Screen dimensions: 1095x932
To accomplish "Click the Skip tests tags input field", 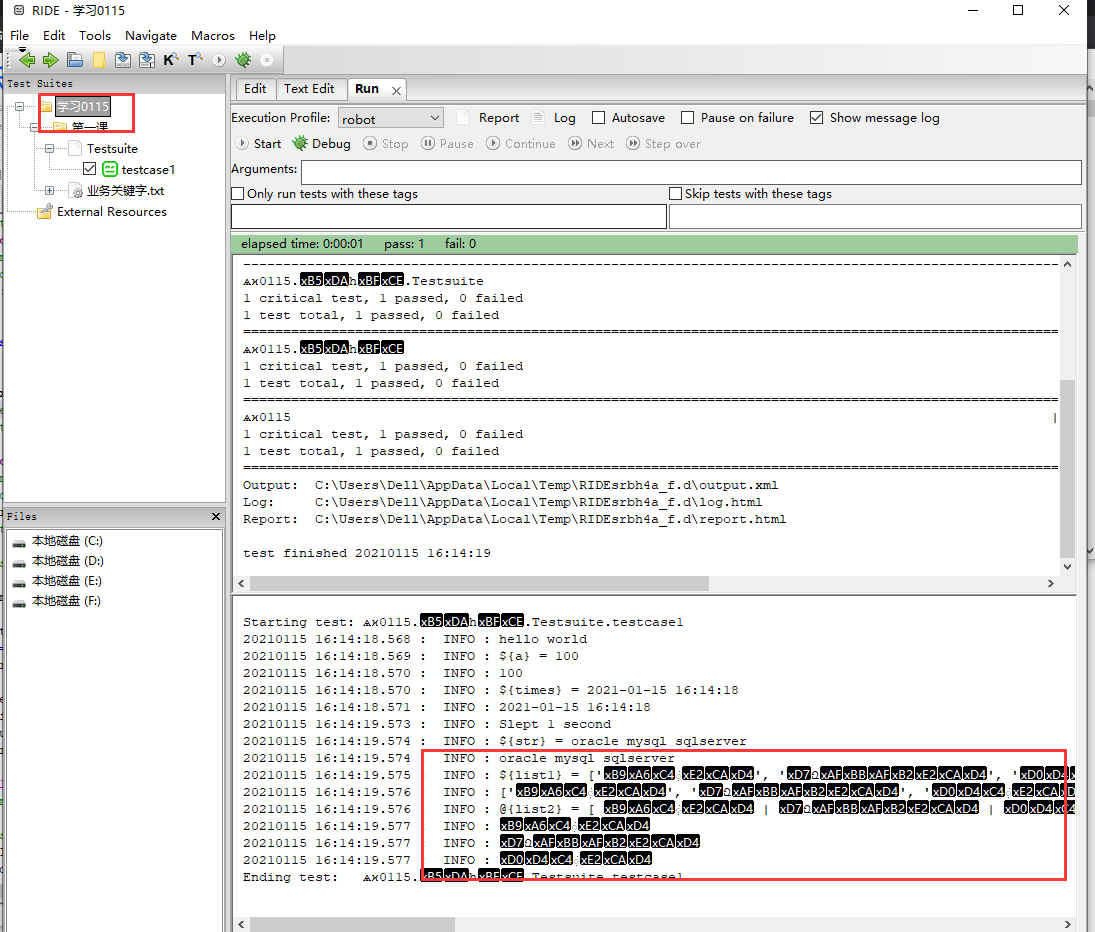I will pyautogui.click(x=875, y=216).
